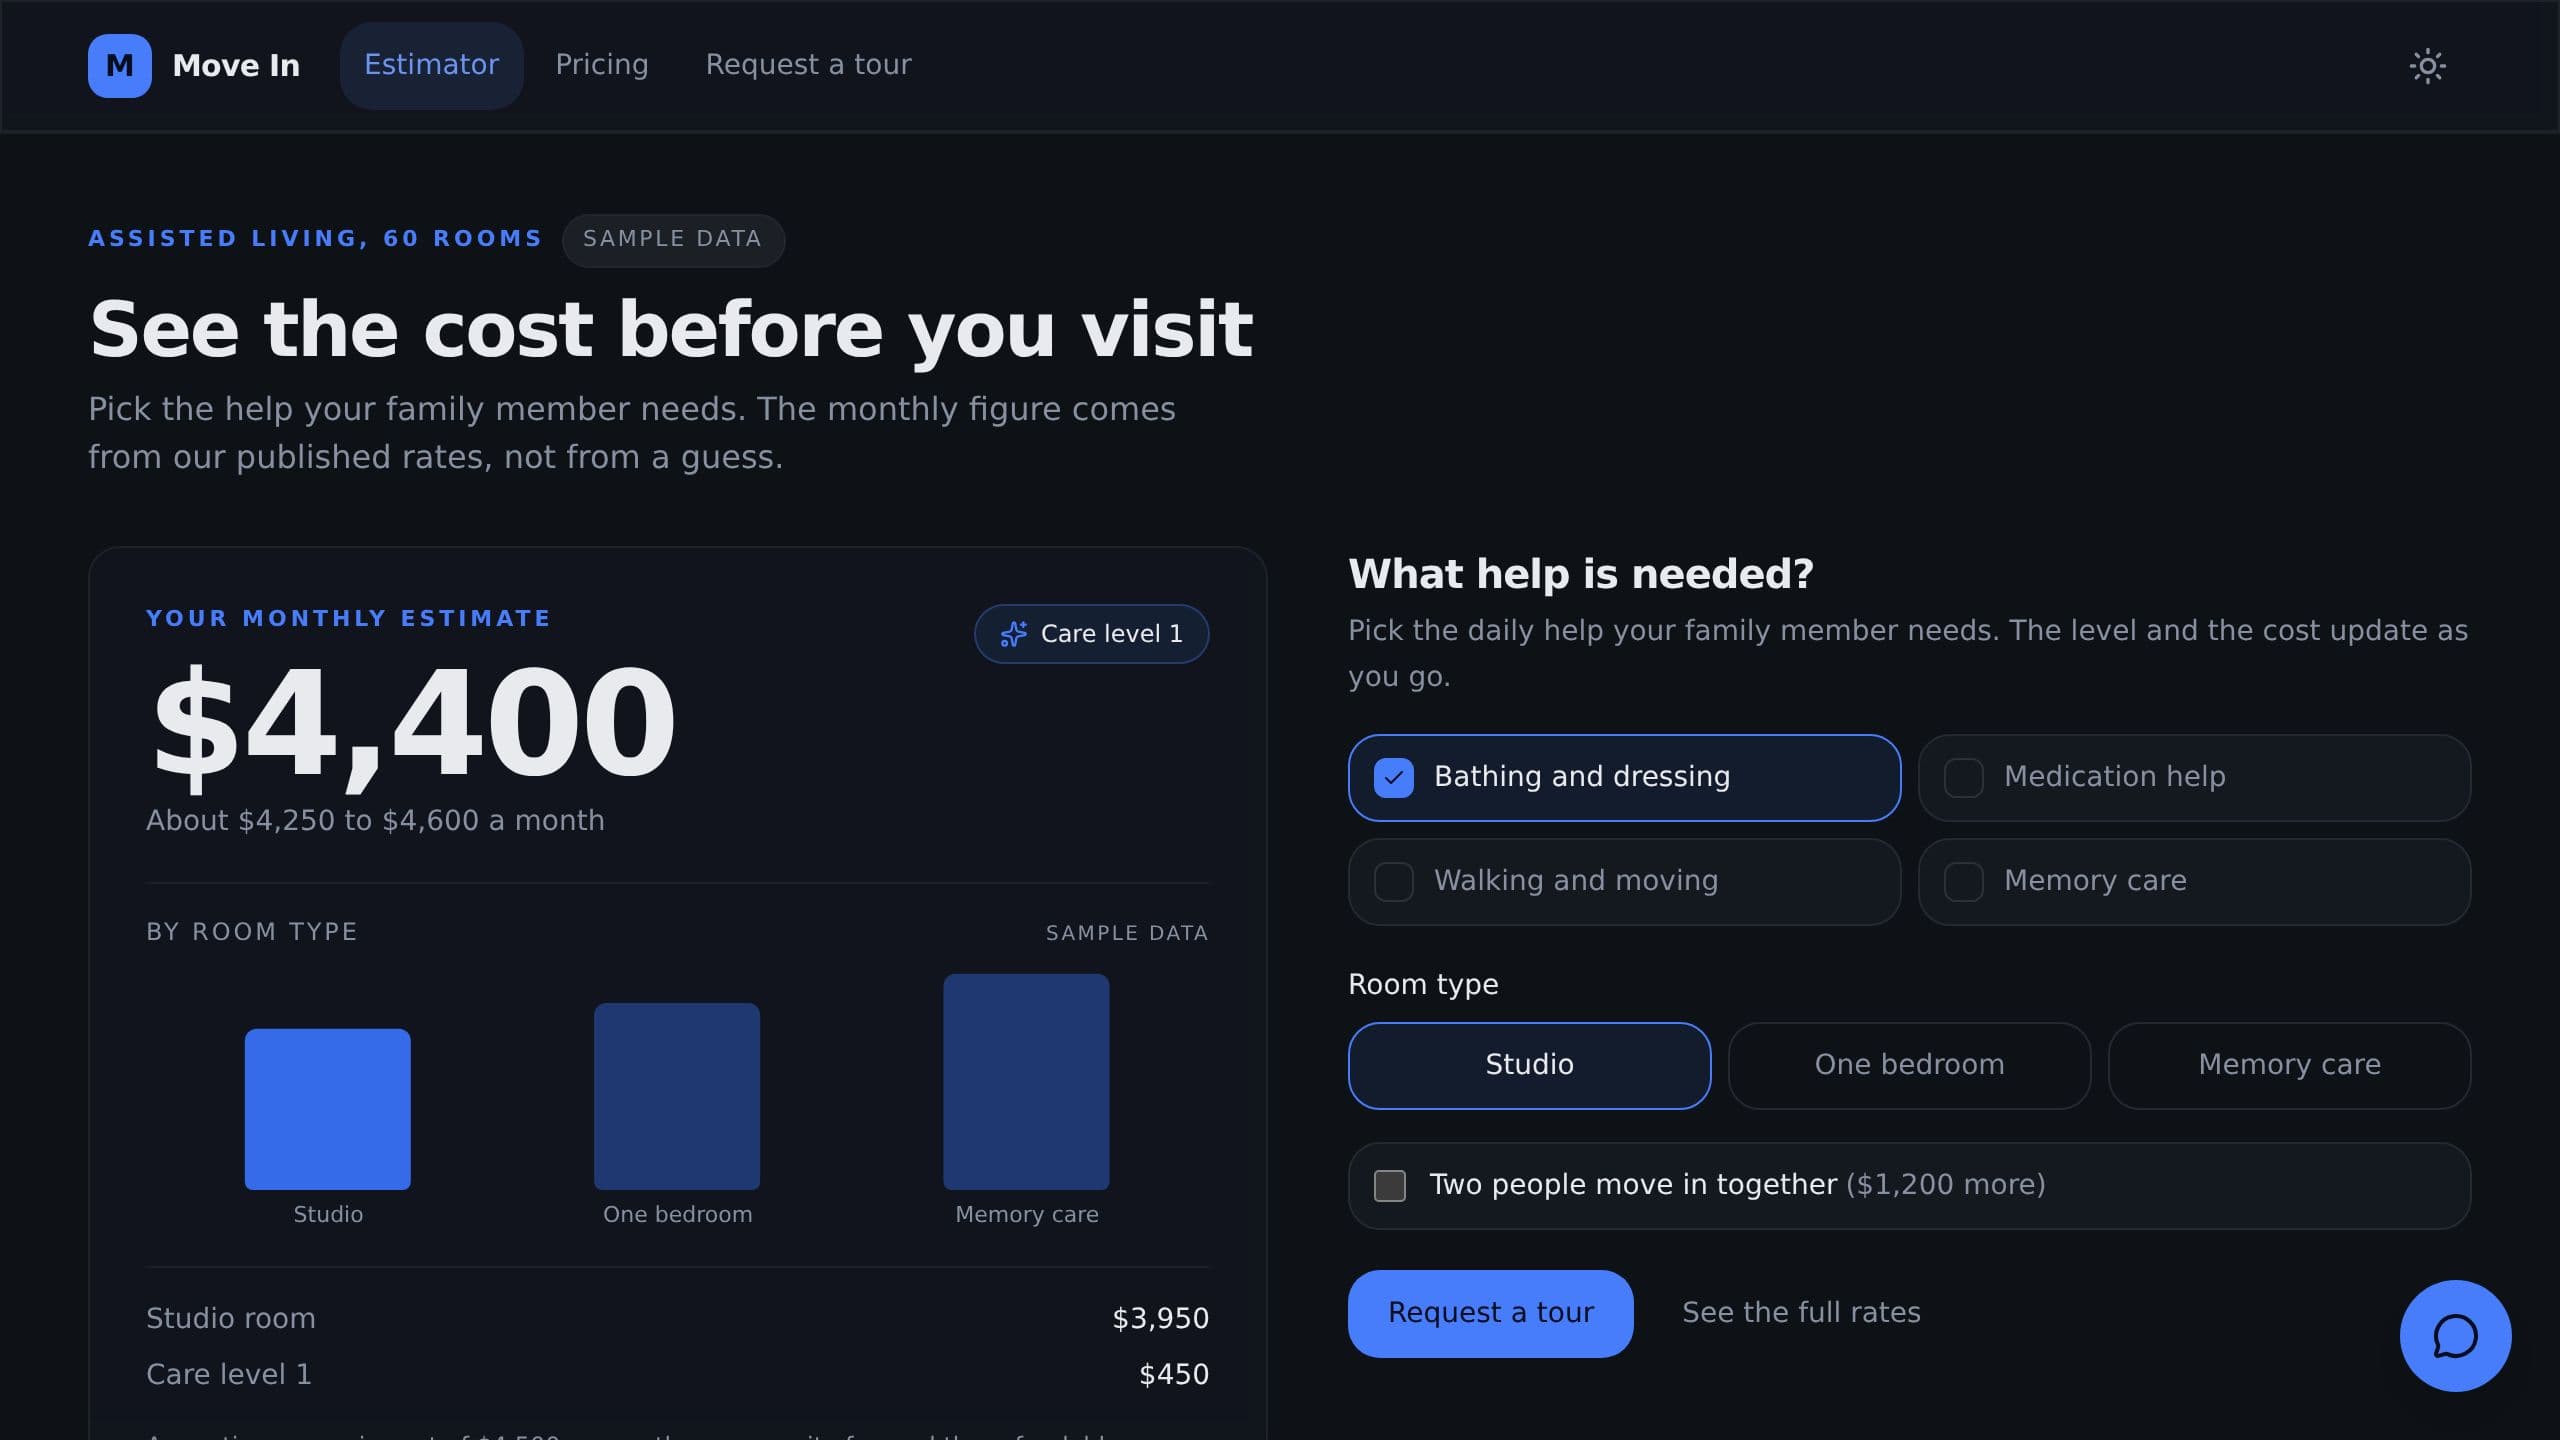The image size is (2560, 1440).
Task: Tick the Memory care help checkbox
Action: point(2194,882)
